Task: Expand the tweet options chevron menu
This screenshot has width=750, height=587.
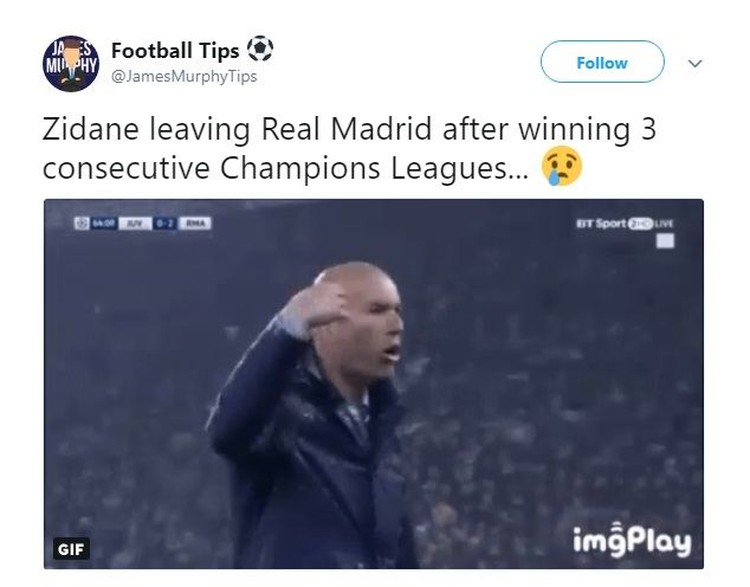Action: [x=695, y=63]
